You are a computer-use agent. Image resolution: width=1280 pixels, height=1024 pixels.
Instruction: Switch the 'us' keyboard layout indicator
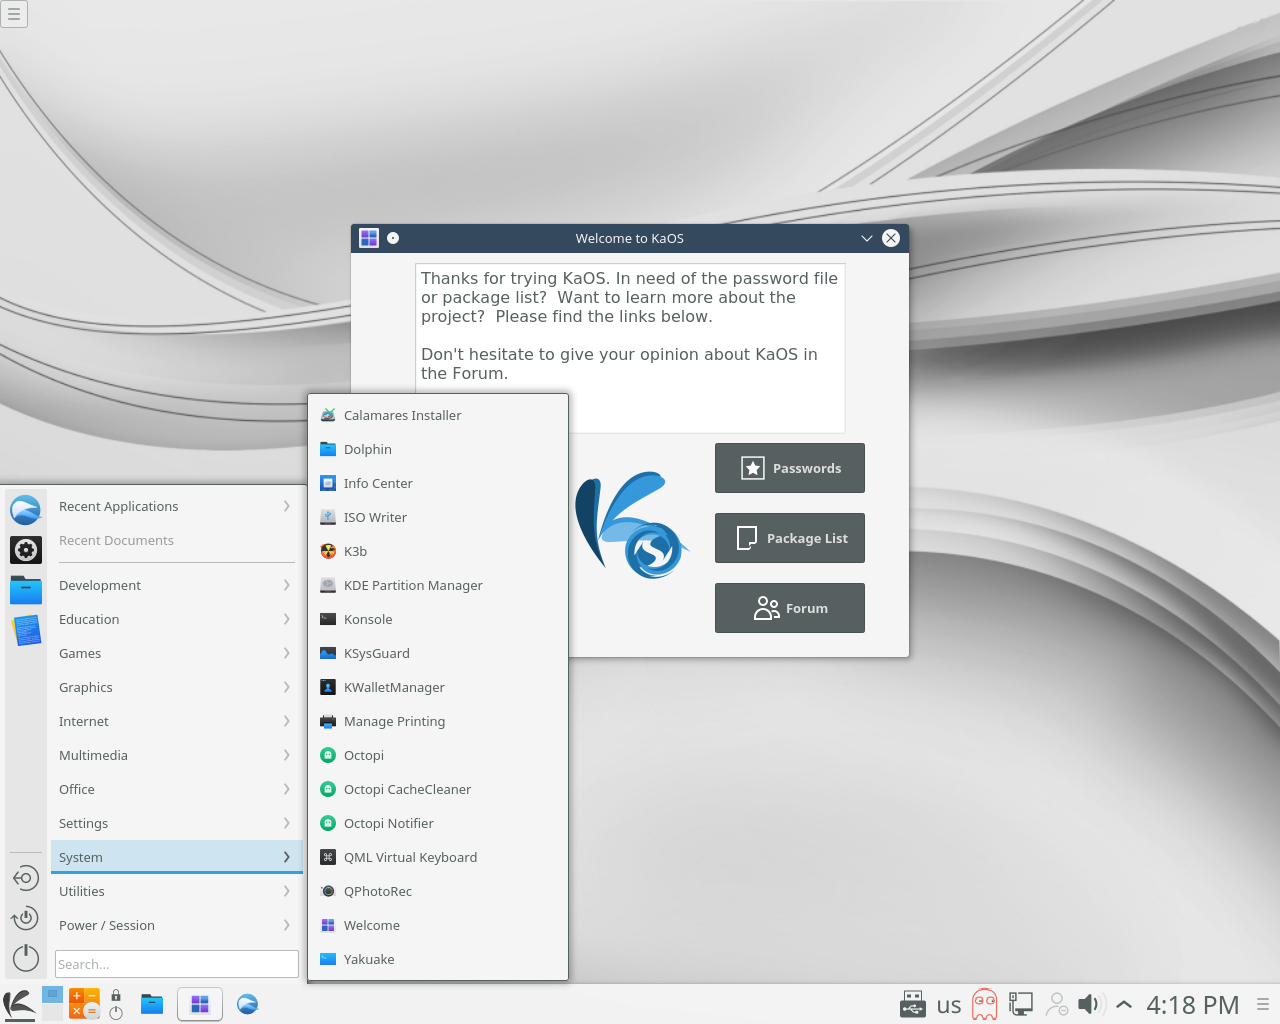(x=949, y=1005)
